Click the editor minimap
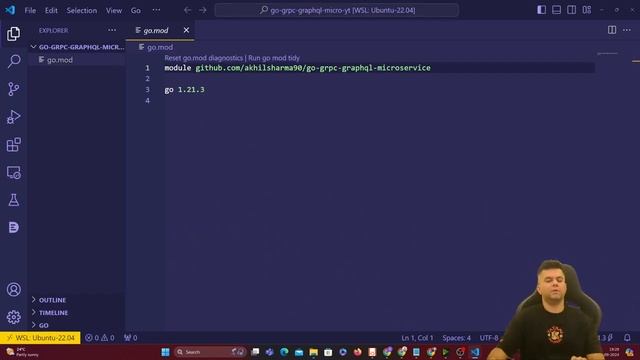Image resolution: width=640 pixels, height=360 pixels. click(x=607, y=53)
